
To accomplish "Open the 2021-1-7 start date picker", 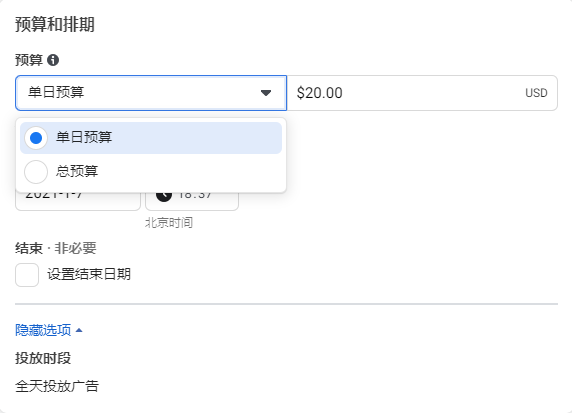I will point(78,201).
